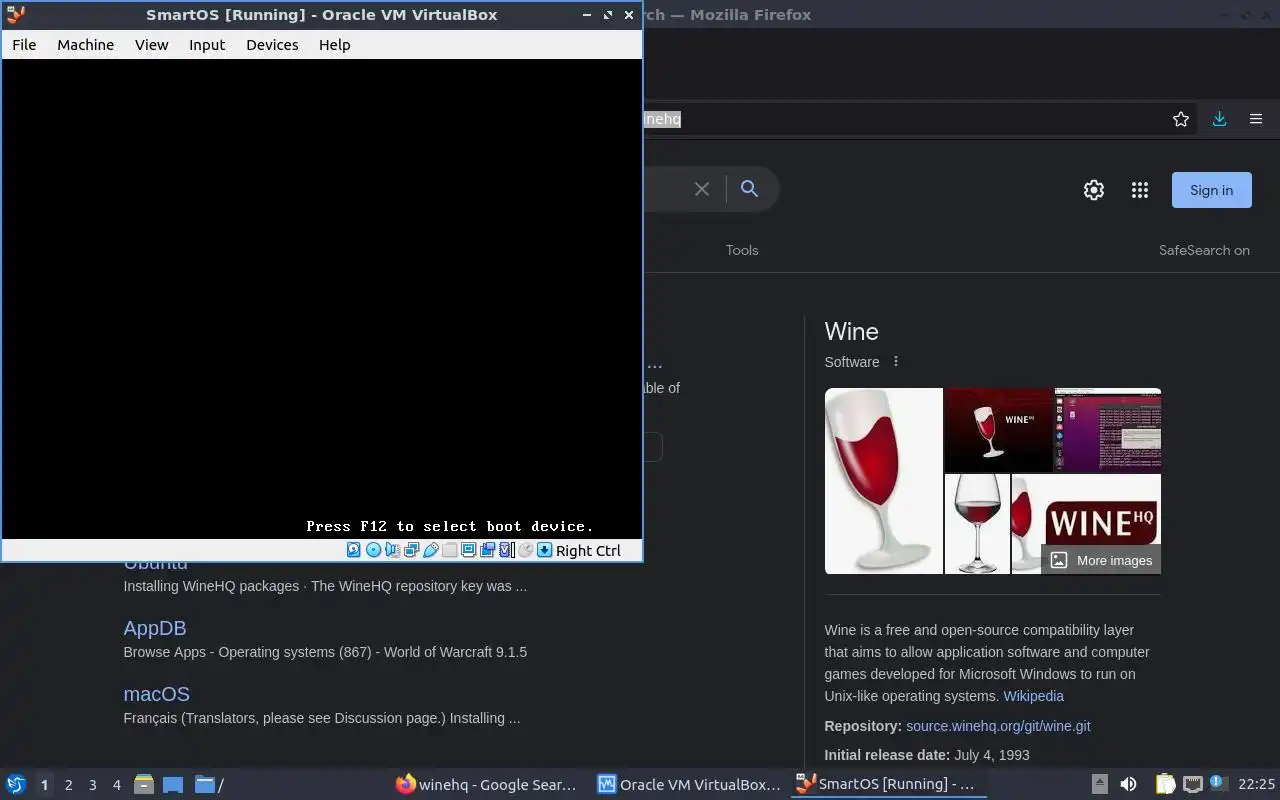Click the volume speaker tray icon
Viewport: 1280px width, 800px height.
[x=1128, y=784]
